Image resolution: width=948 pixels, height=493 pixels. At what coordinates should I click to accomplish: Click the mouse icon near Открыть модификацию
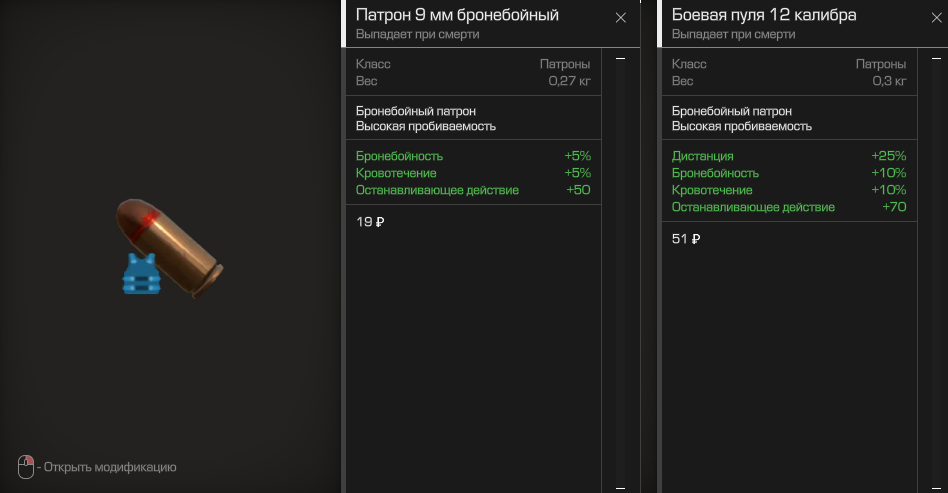pos(25,467)
